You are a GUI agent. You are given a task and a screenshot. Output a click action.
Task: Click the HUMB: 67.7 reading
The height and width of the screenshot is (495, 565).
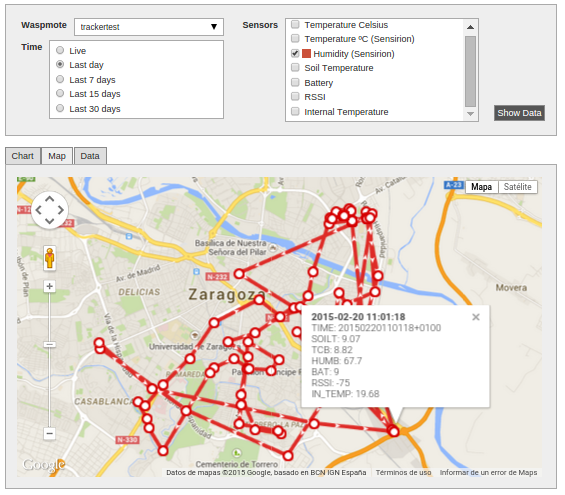coord(337,361)
